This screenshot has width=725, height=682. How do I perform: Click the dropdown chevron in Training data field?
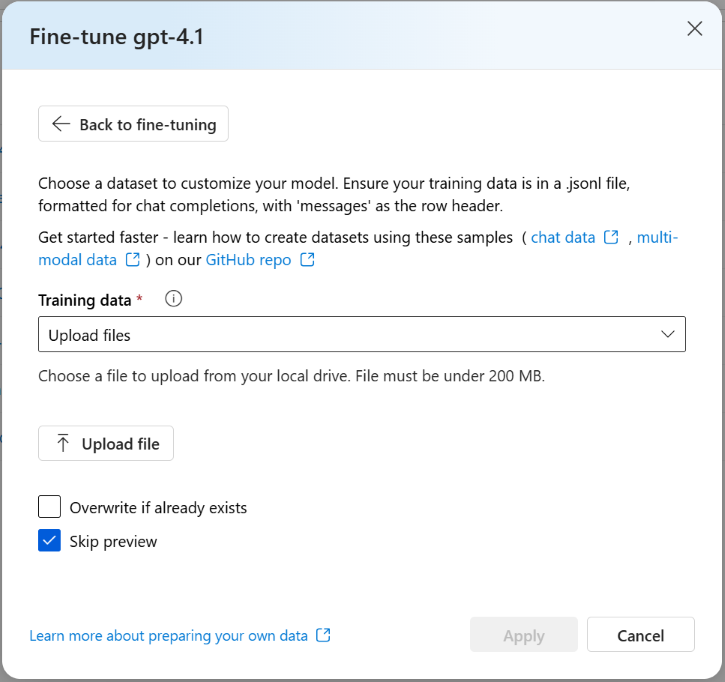(668, 334)
